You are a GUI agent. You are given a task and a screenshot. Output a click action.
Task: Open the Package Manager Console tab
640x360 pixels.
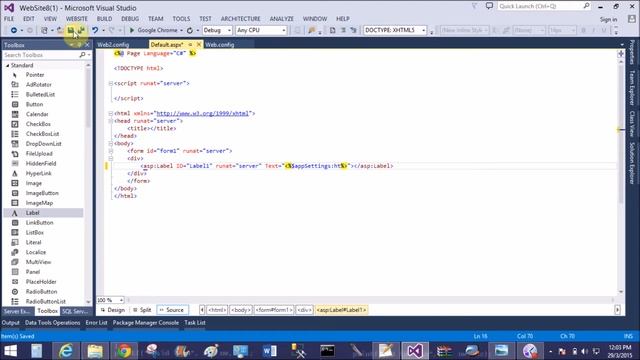pos(146,323)
